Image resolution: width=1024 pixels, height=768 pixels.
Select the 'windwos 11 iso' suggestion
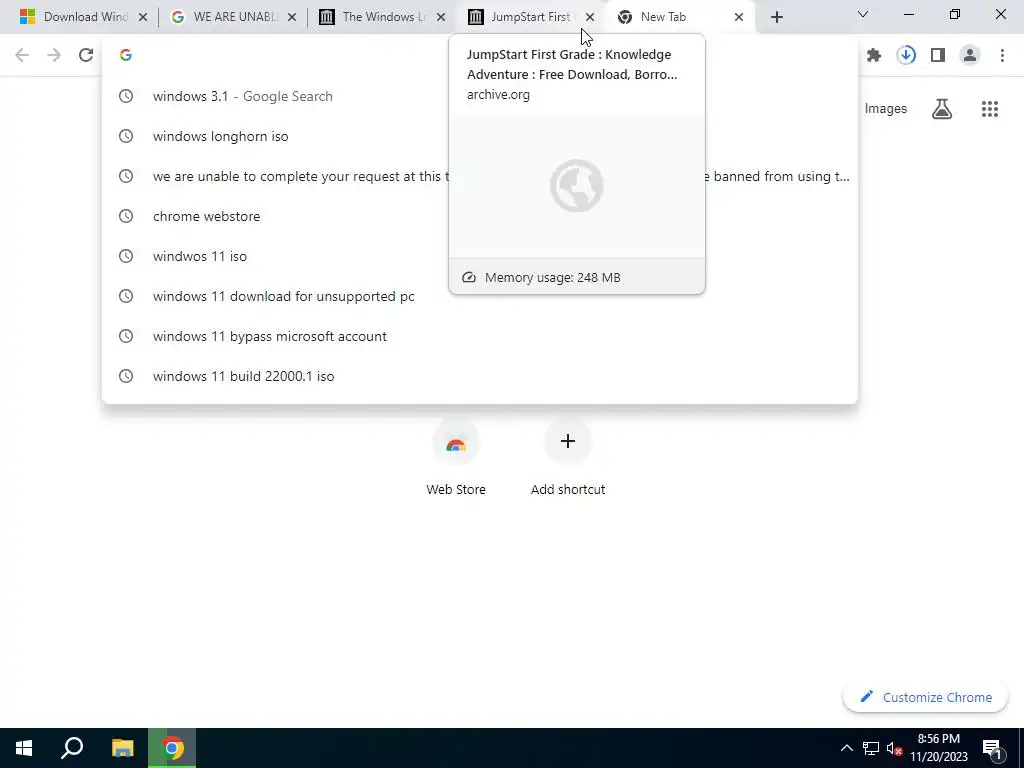[x=480, y=256]
